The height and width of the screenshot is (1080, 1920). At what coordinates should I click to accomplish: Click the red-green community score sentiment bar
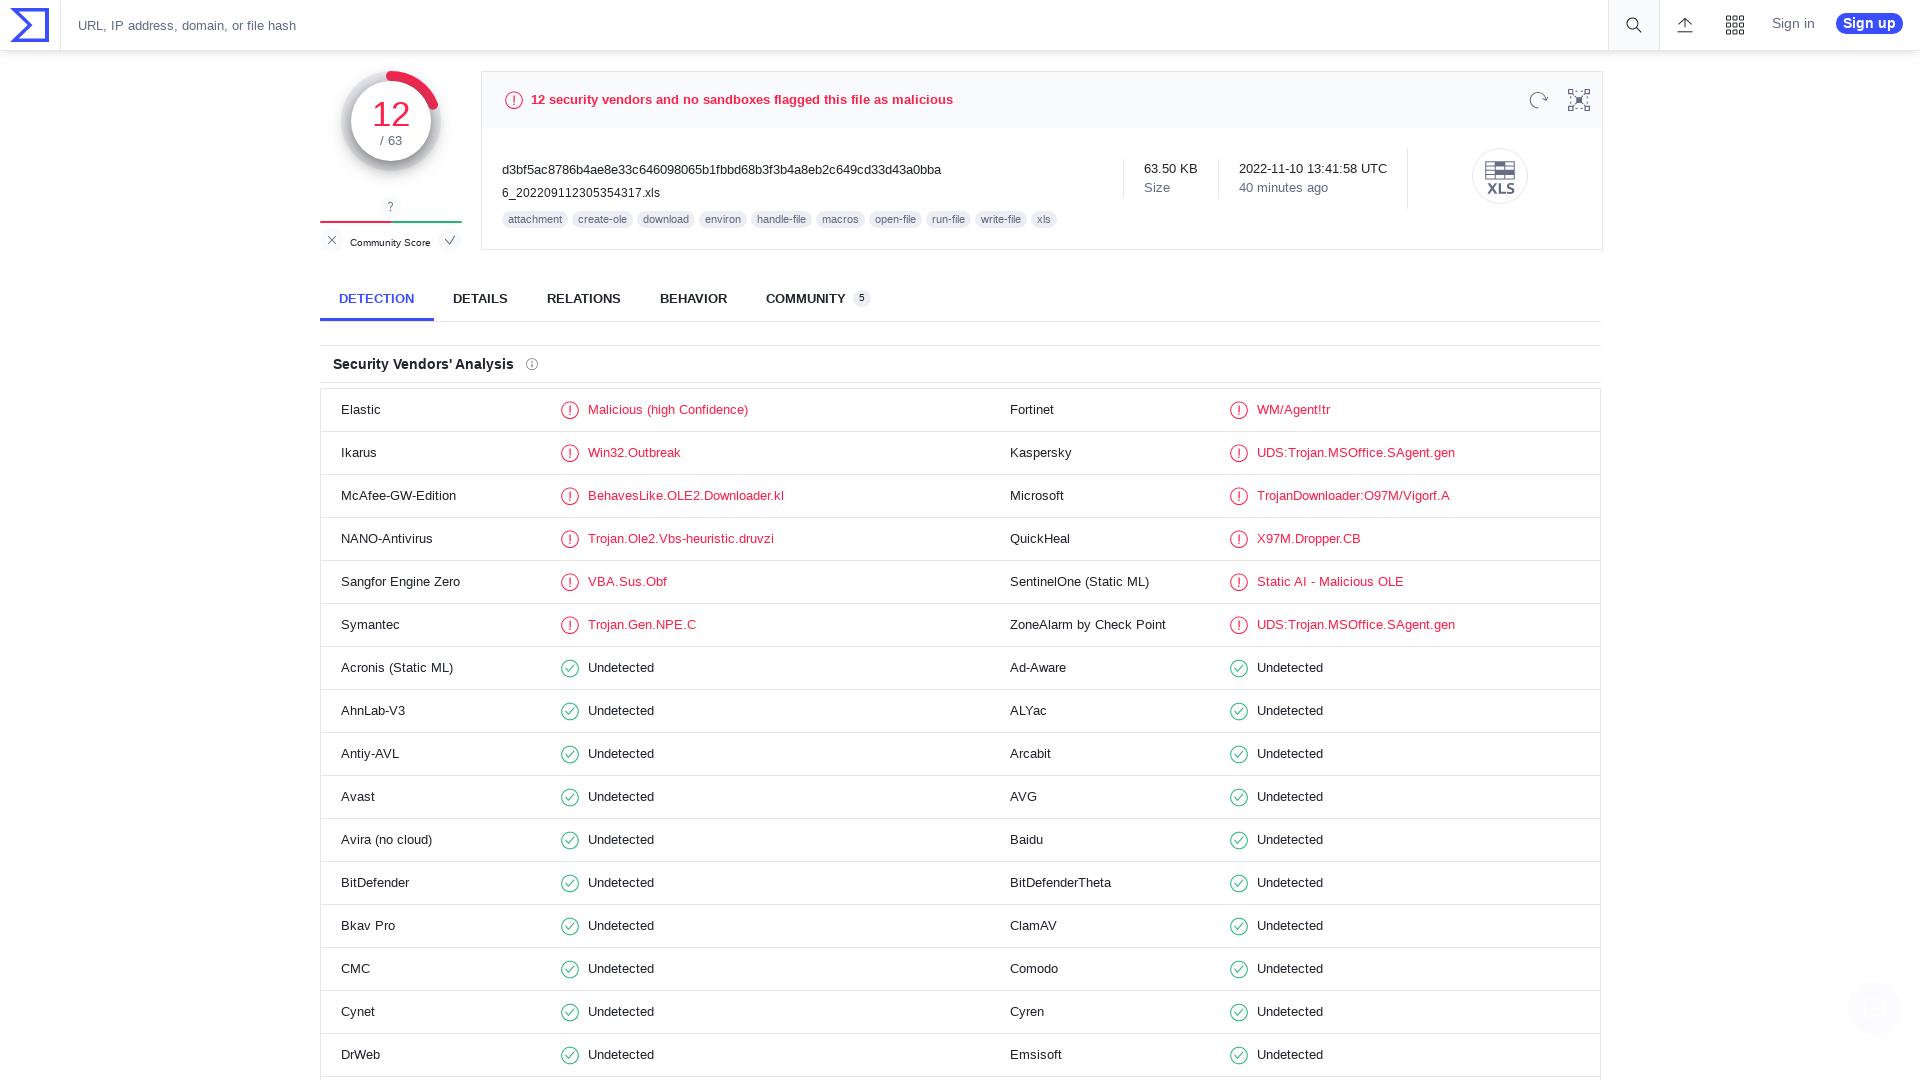click(x=390, y=224)
